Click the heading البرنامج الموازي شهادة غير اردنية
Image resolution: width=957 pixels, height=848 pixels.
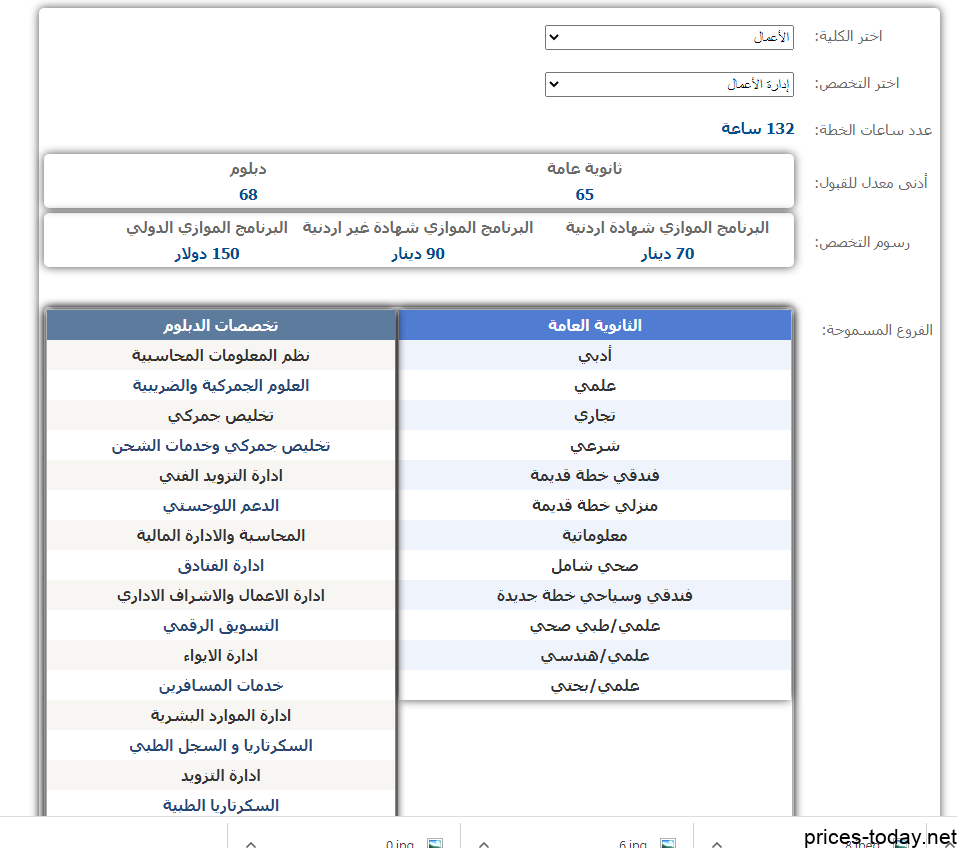click(418, 228)
